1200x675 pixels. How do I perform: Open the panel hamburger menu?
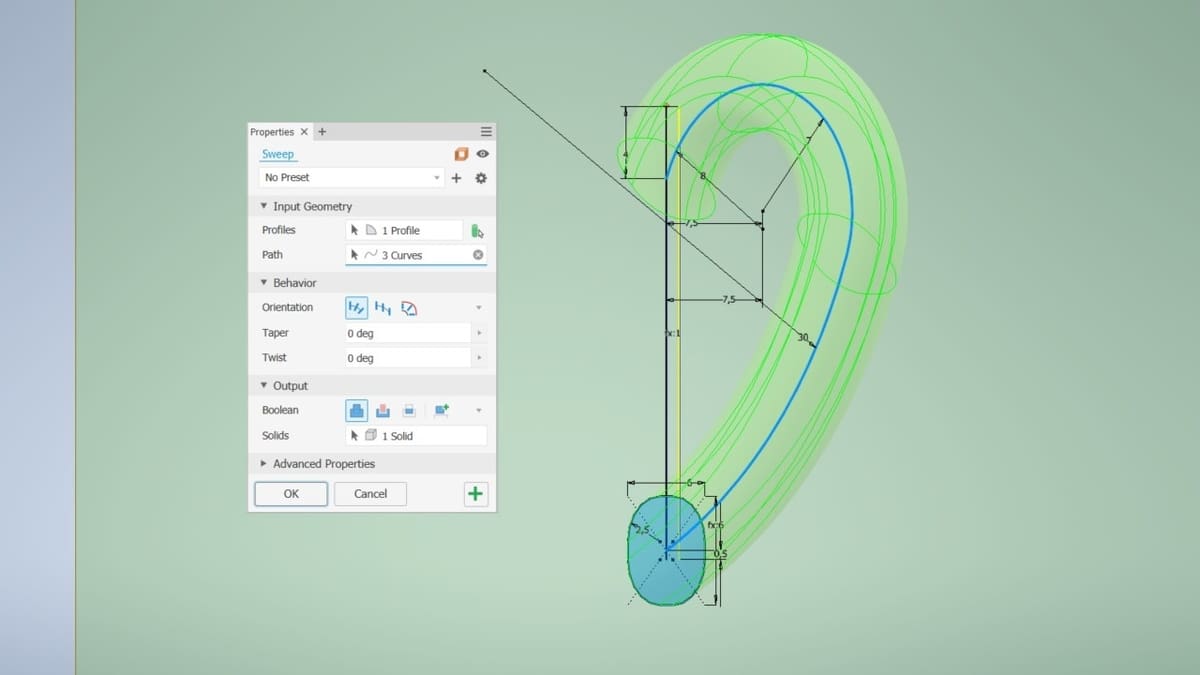click(485, 131)
